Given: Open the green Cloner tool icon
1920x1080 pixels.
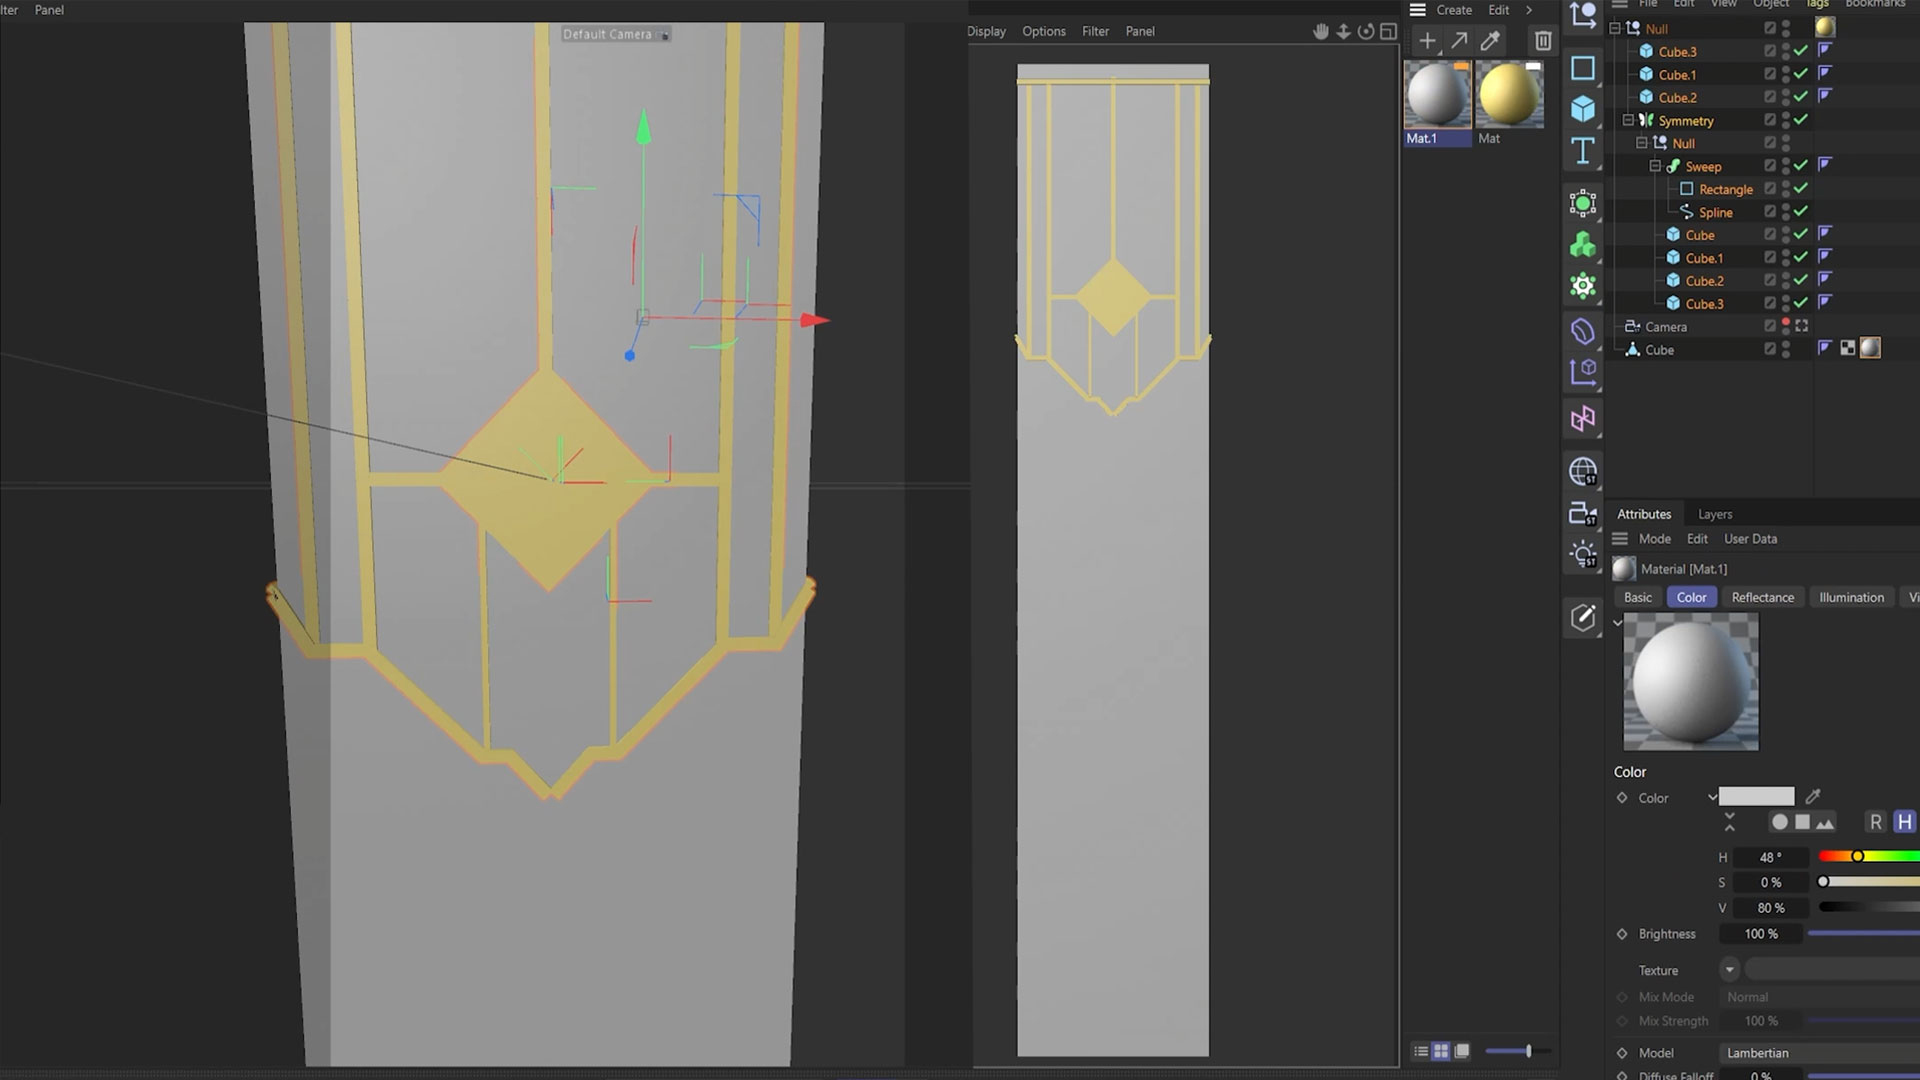Looking at the screenshot, I should (1582, 245).
